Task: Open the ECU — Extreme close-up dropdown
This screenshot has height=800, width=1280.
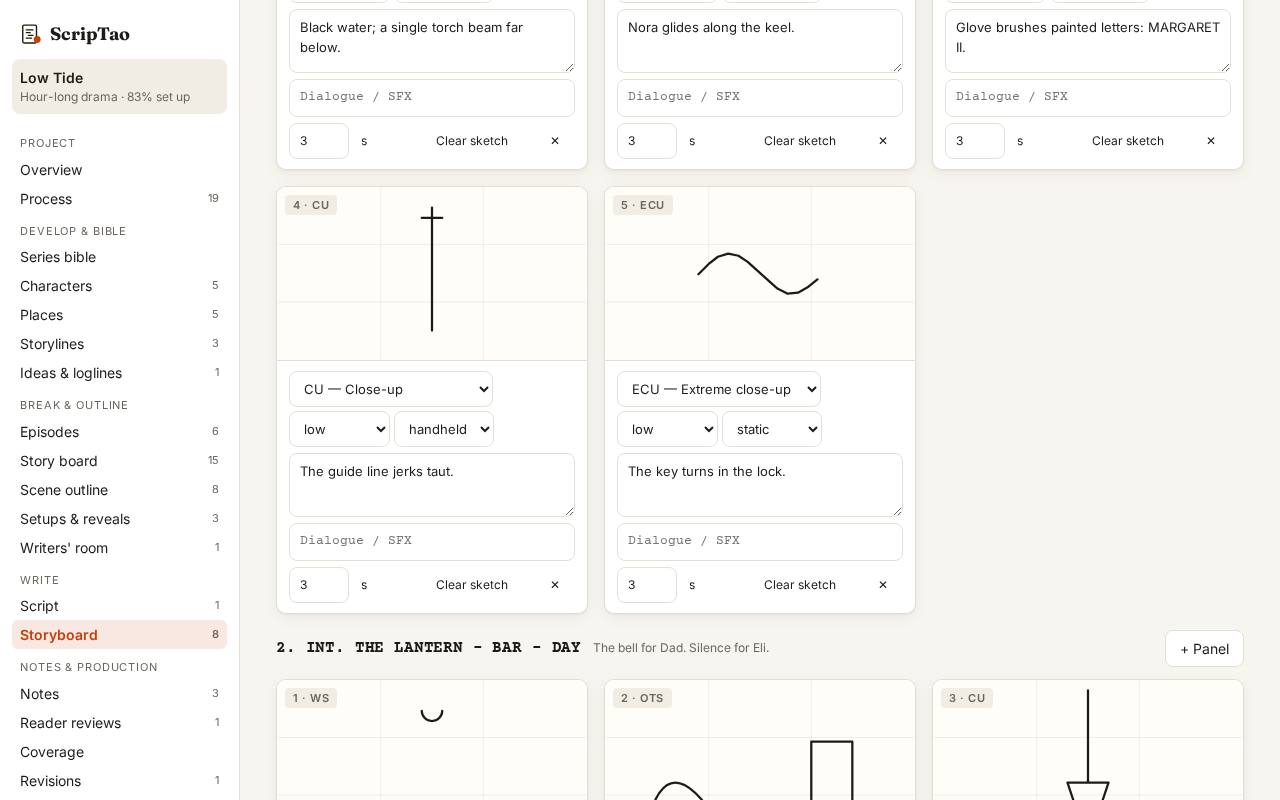Action: [x=719, y=389]
